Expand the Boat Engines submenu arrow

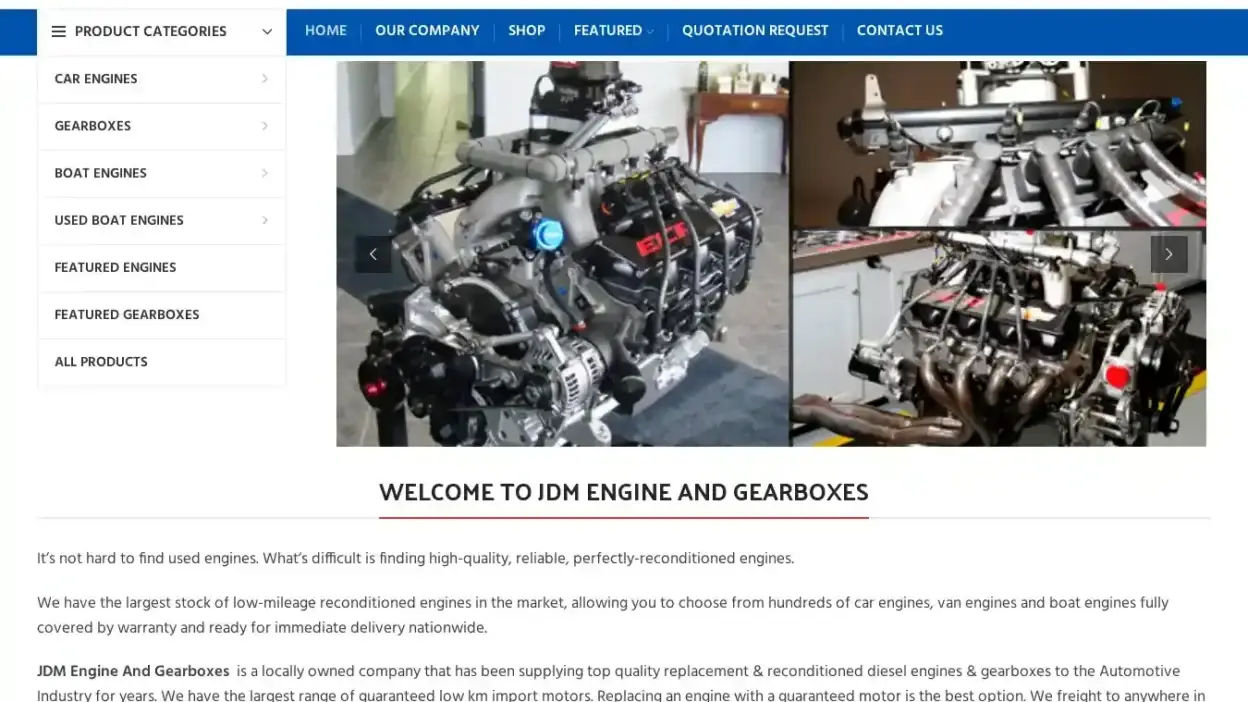[x=265, y=173]
